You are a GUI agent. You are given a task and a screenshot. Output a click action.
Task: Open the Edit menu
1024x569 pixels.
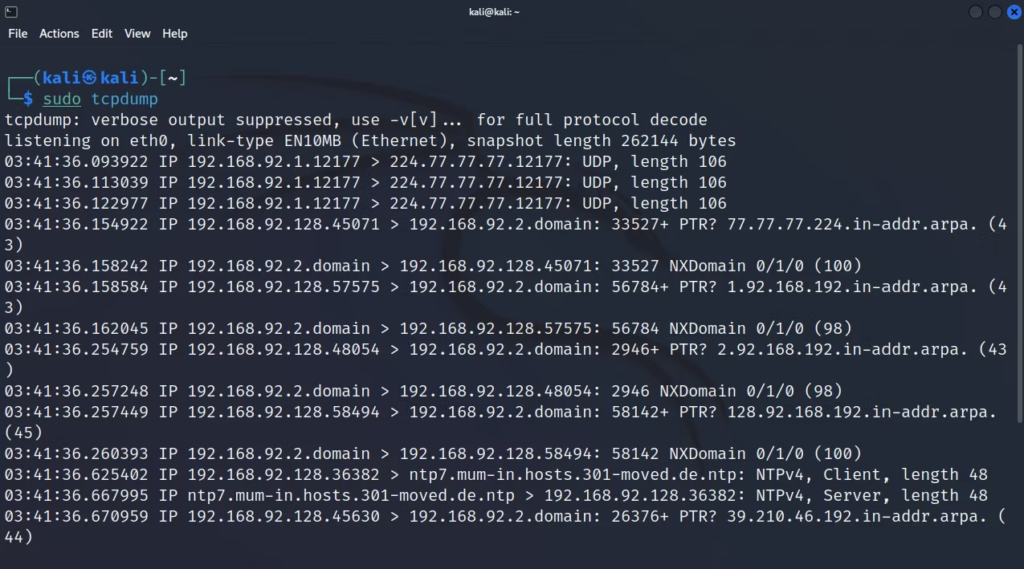point(101,33)
